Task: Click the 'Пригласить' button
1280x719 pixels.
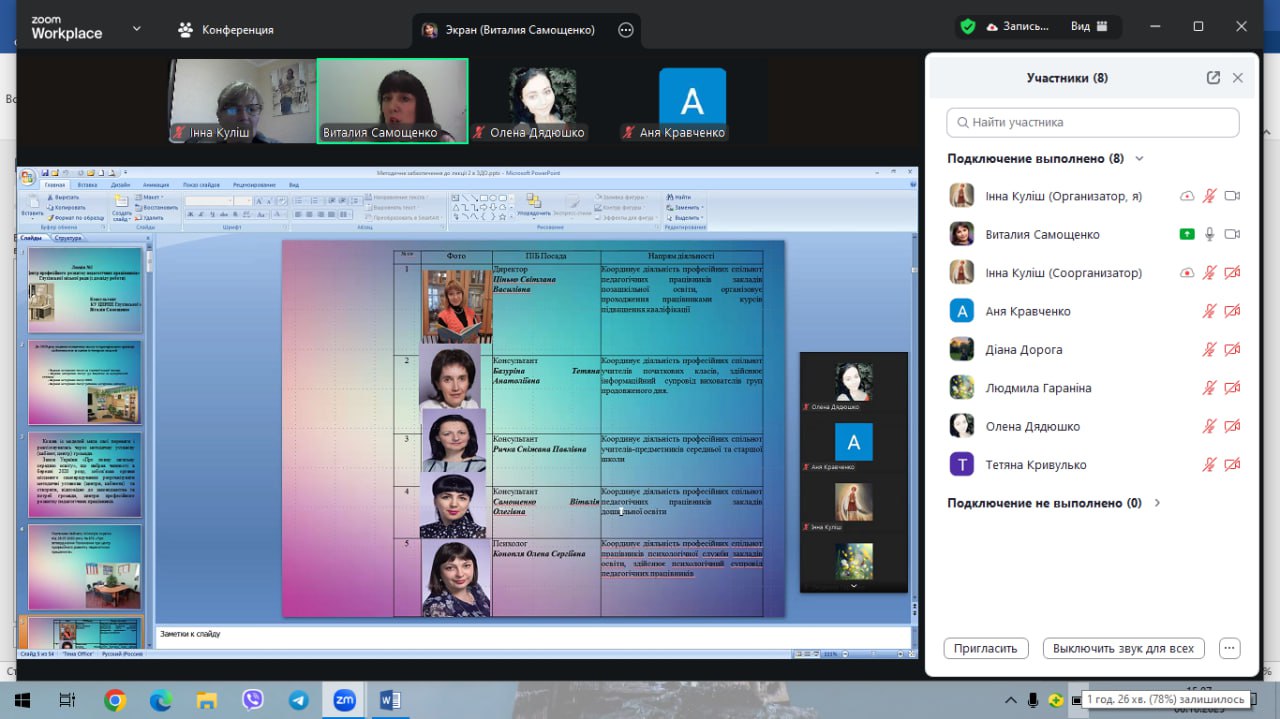Action: click(985, 648)
